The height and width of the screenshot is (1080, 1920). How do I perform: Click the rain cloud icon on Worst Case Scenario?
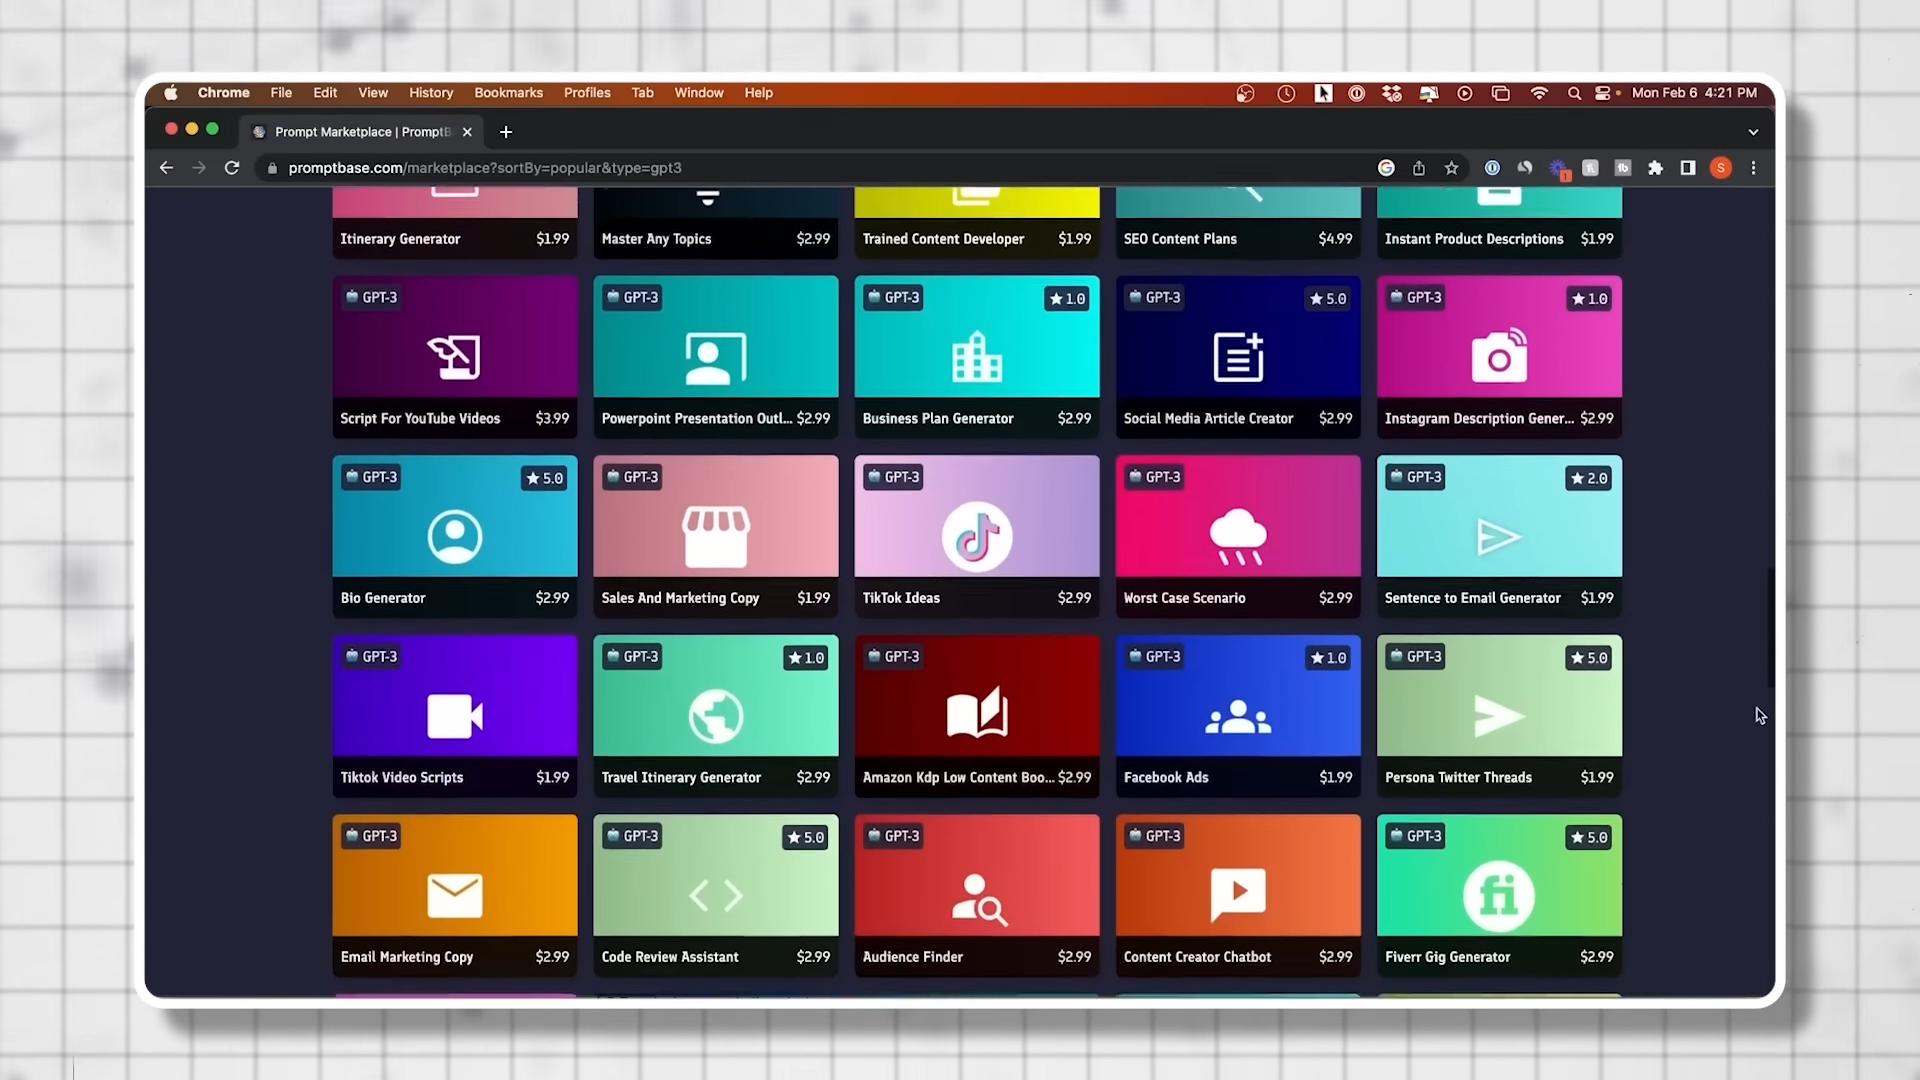click(x=1237, y=537)
